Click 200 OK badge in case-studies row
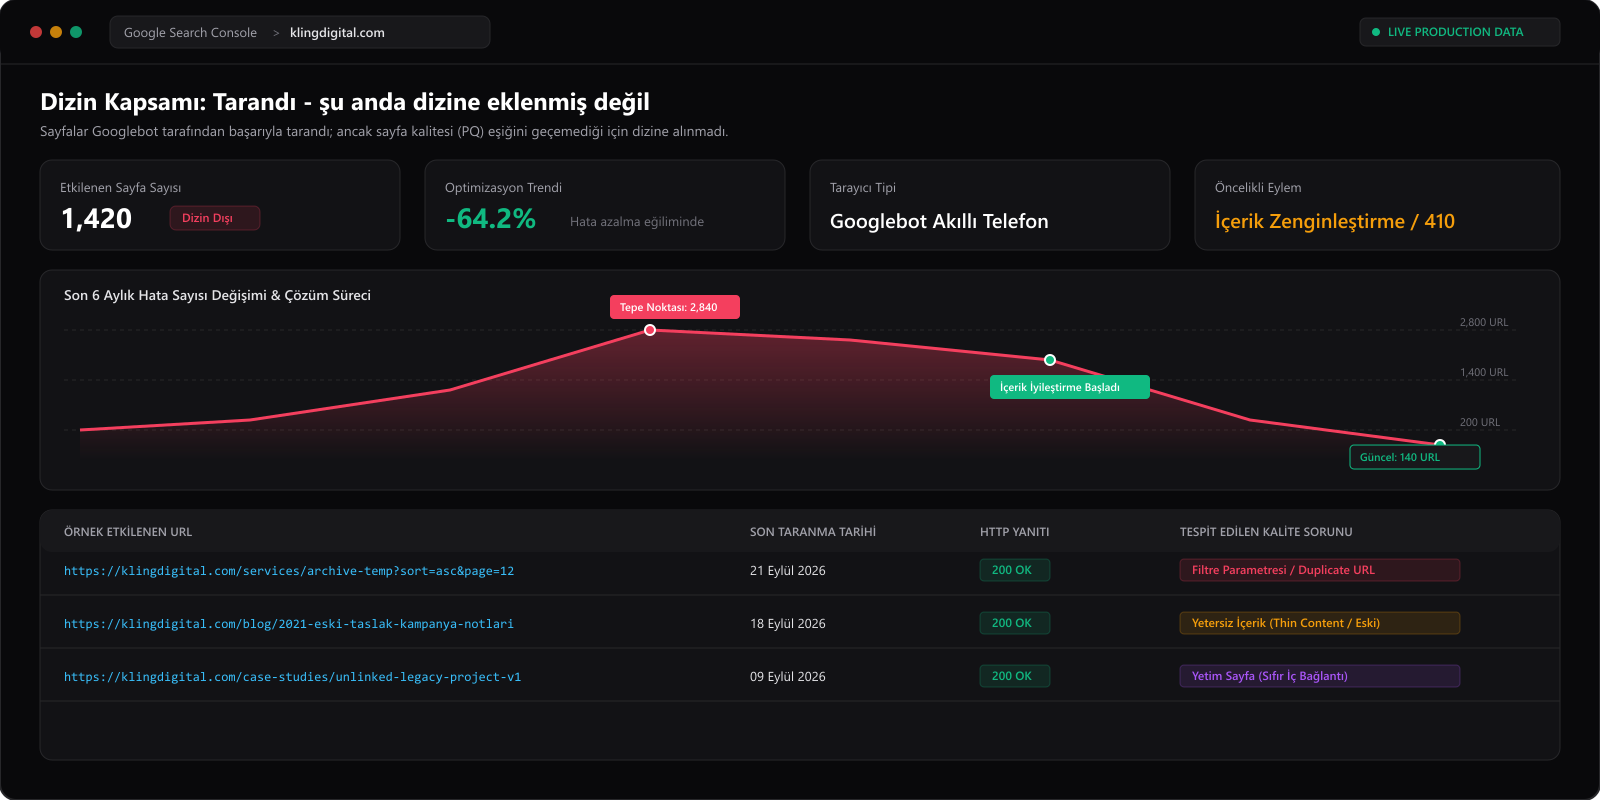The image size is (1600, 800). pos(1015,676)
